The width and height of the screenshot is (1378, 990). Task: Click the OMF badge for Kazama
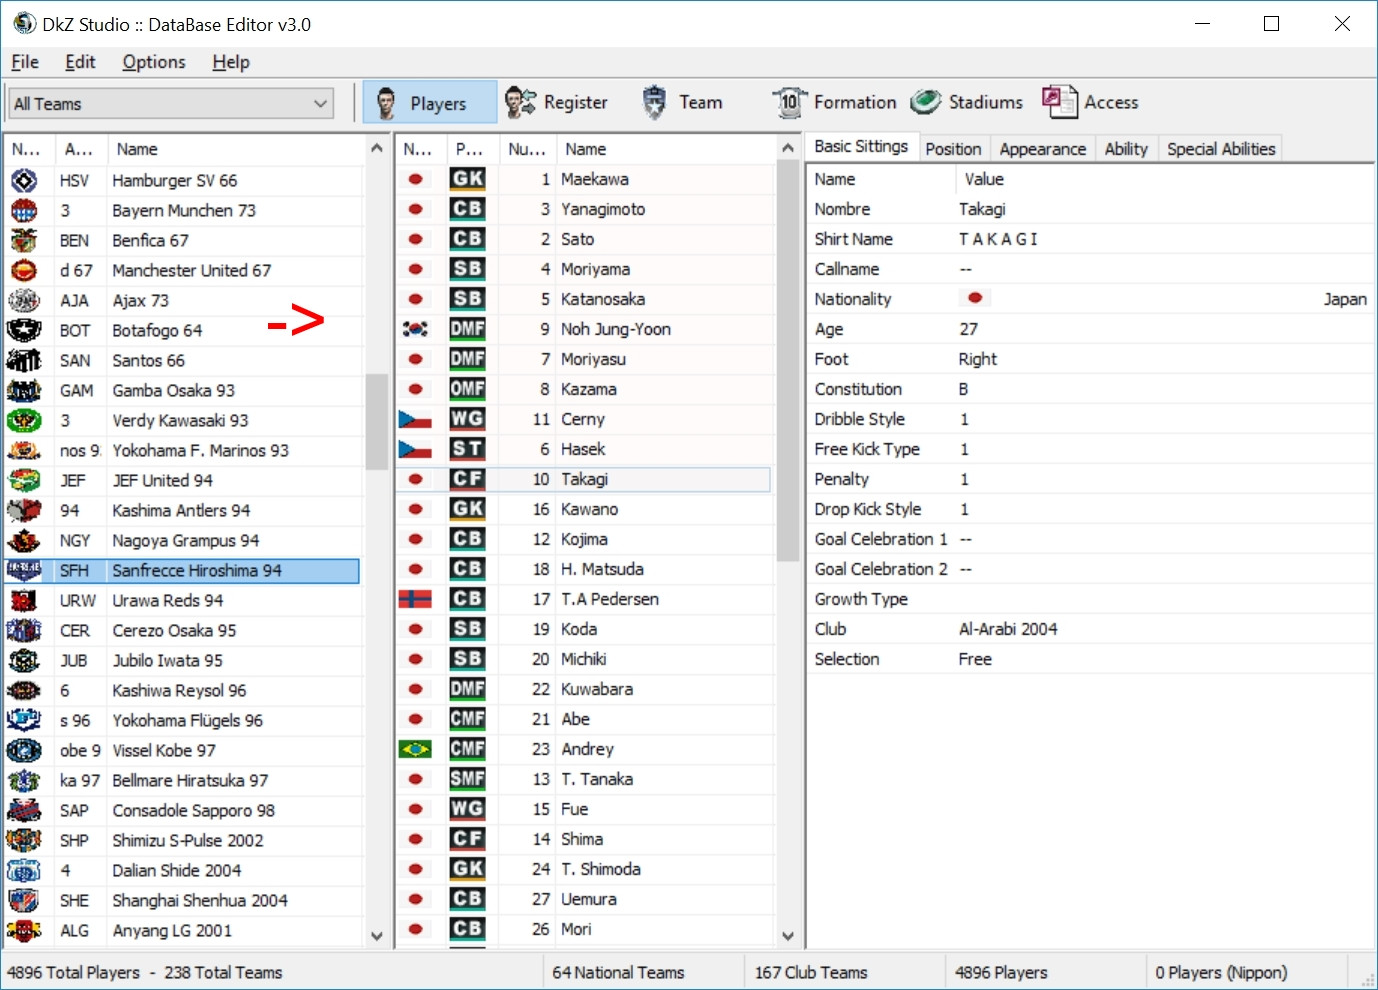(467, 389)
